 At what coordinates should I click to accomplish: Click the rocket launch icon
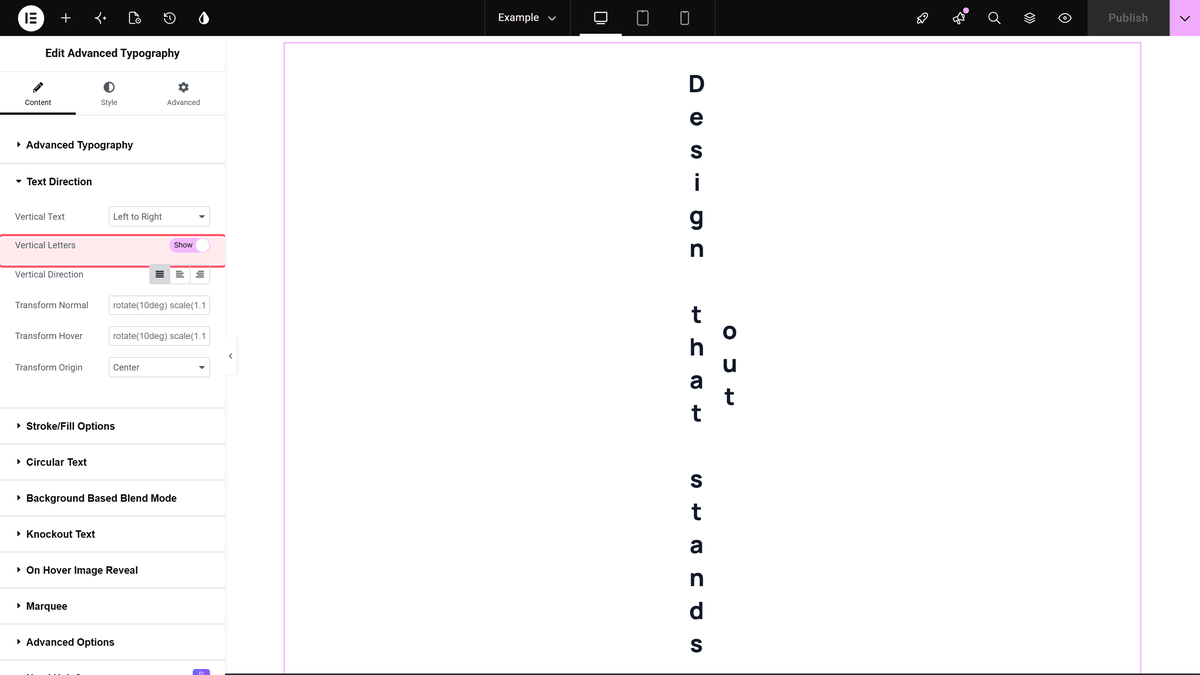923,18
